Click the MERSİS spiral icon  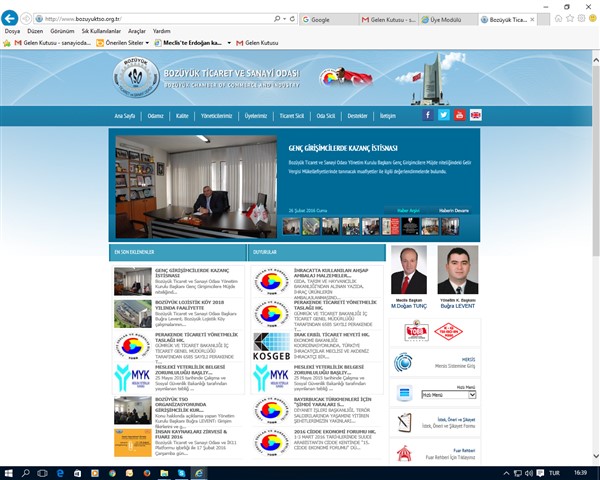point(403,362)
